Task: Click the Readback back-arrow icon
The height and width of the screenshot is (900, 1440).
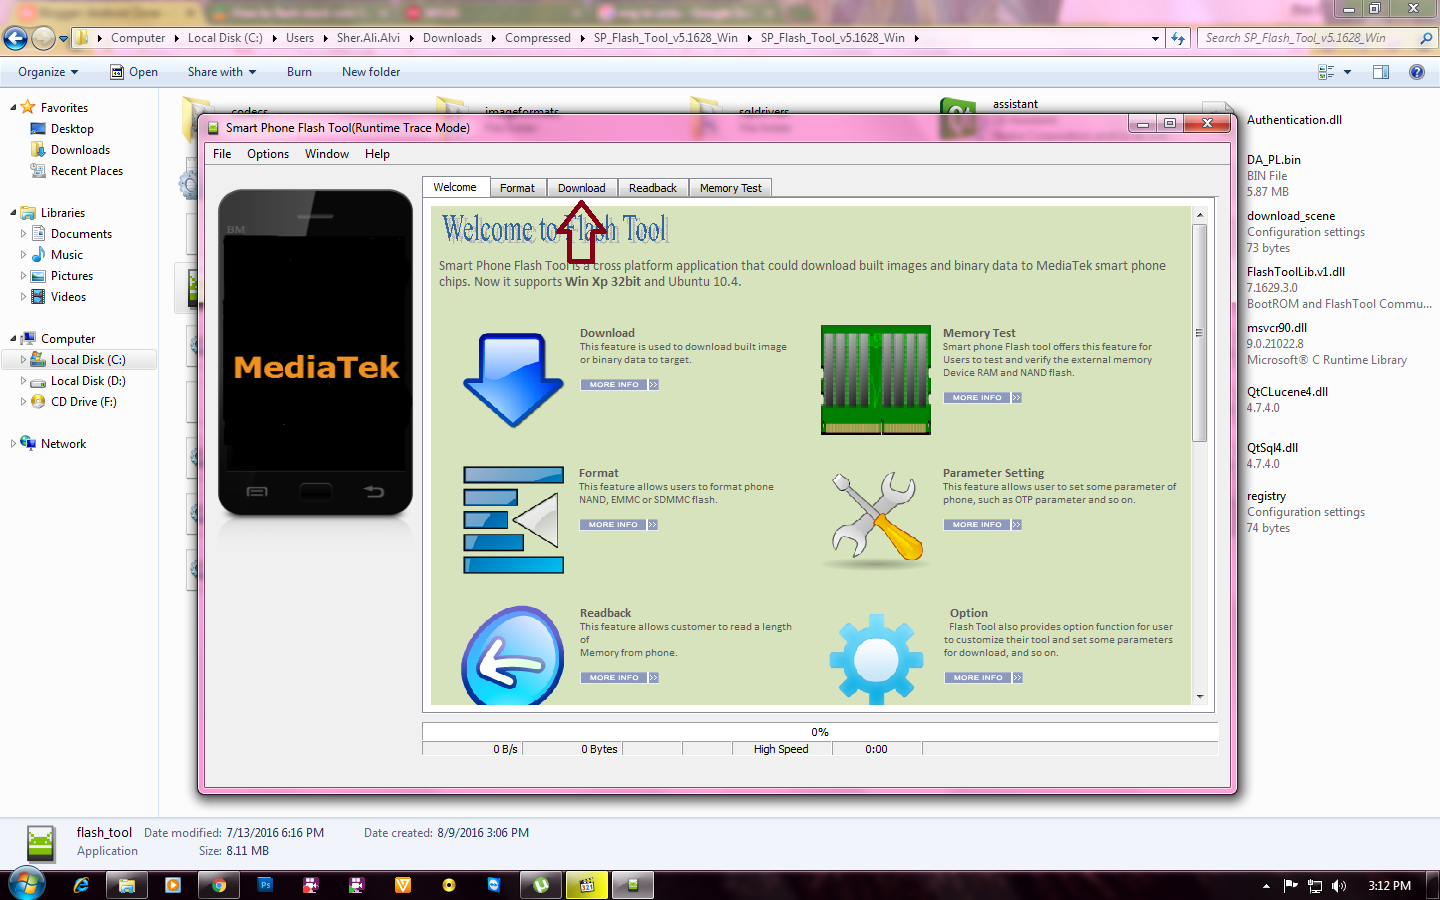Action: coord(513,655)
